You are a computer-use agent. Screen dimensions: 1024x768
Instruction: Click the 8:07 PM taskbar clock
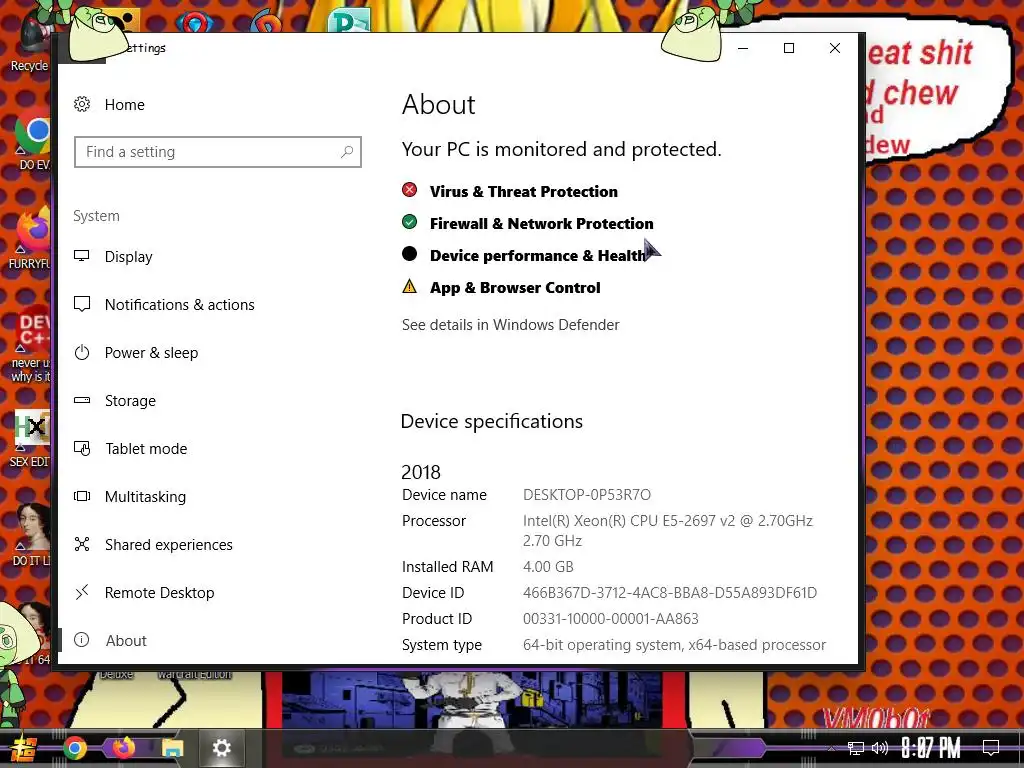tap(931, 748)
